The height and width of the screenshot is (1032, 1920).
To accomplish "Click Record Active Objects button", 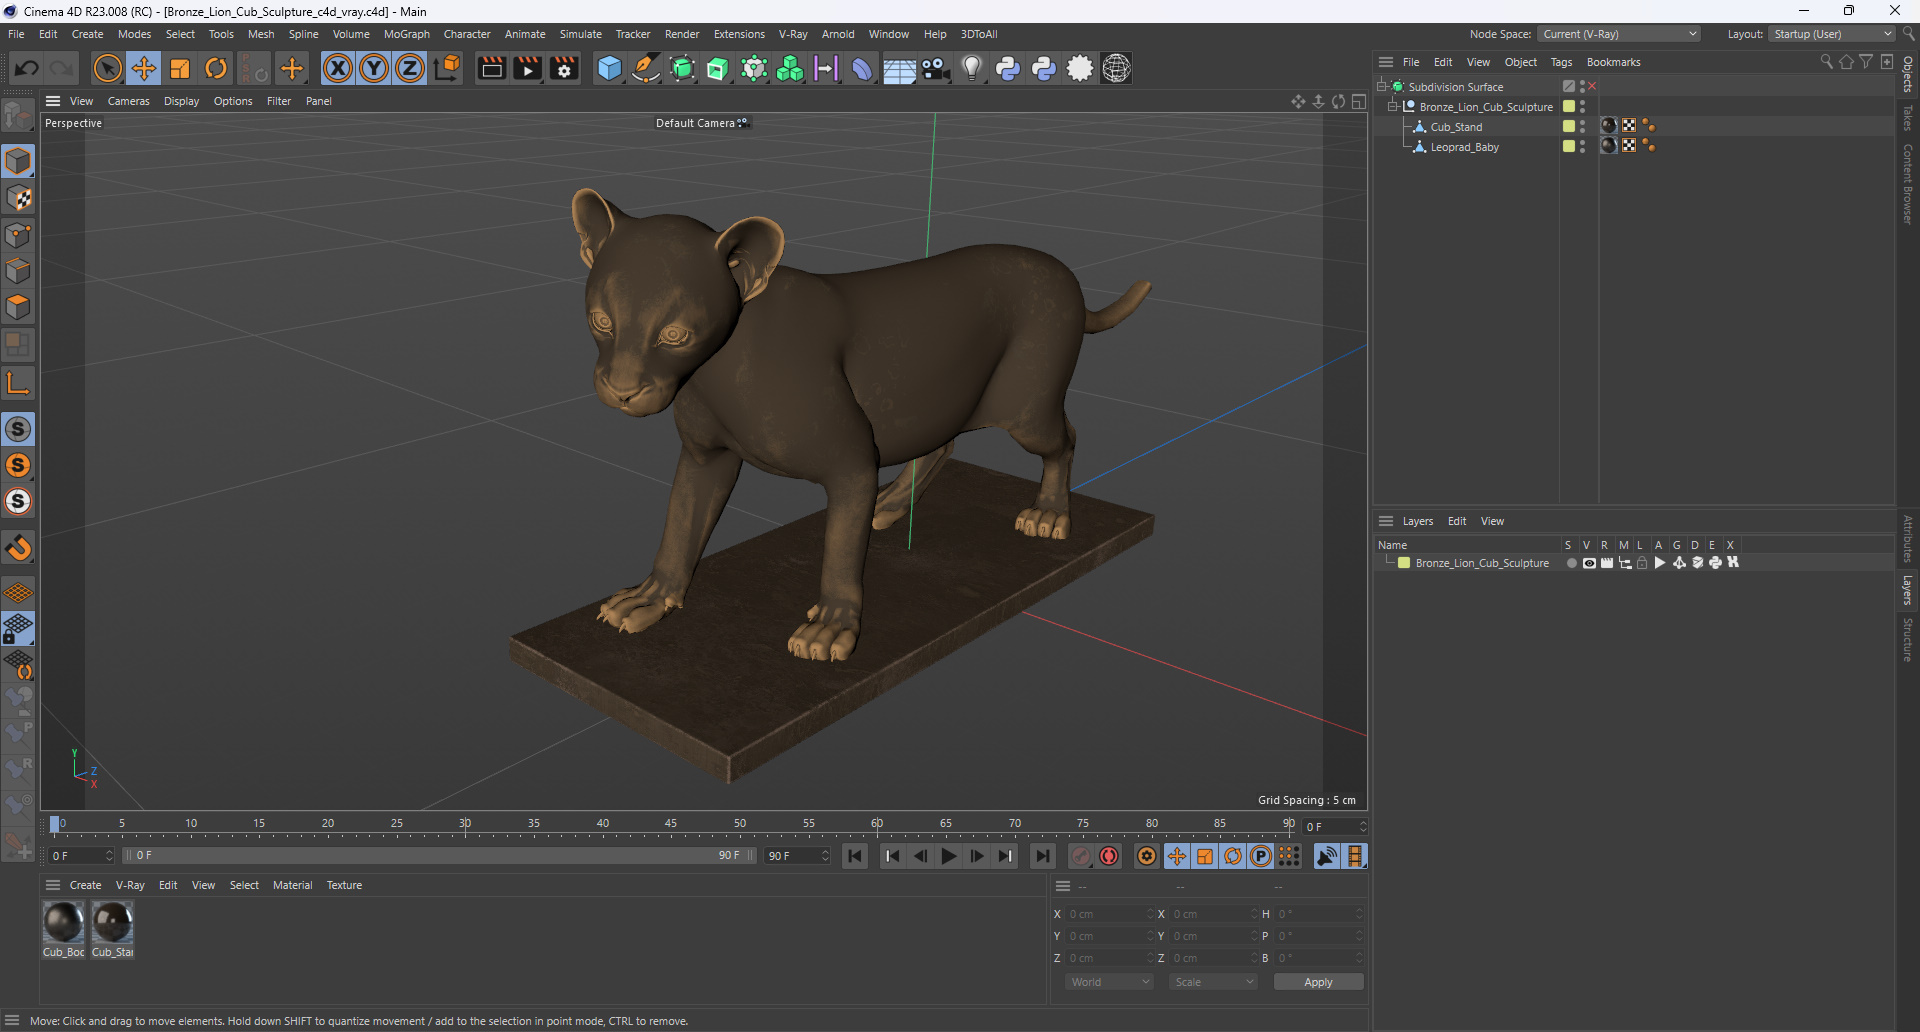I will coord(1081,856).
